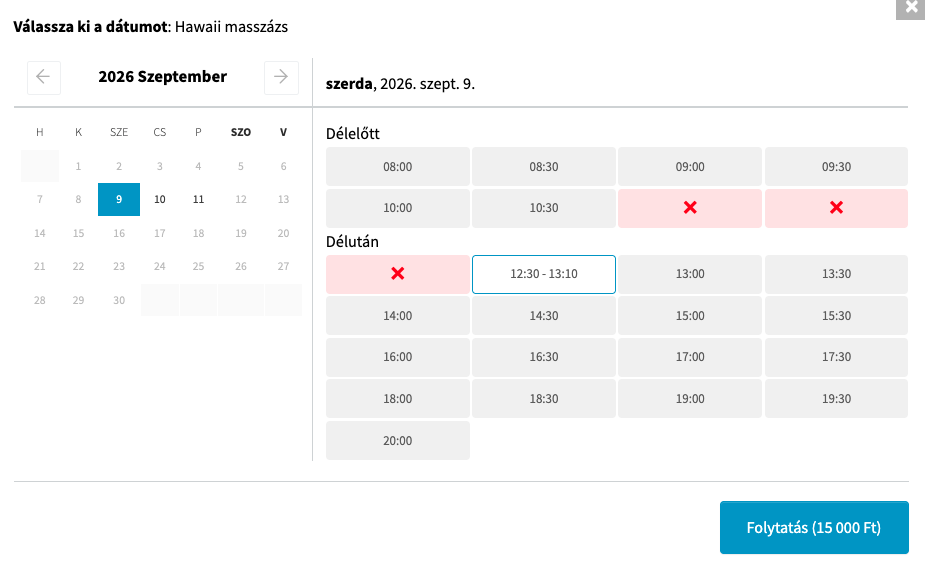Image resolution: width=925 pixels, height=563 pixels.
Task: Choose the 19:00 time slot
Action: tap(690, 399)
